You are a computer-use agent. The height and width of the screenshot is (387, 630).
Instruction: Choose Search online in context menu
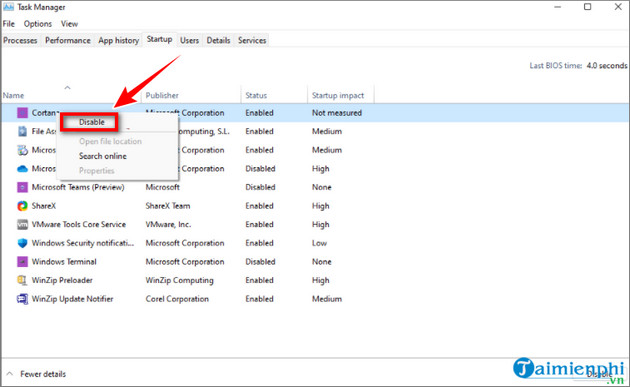tap(103, 156)
